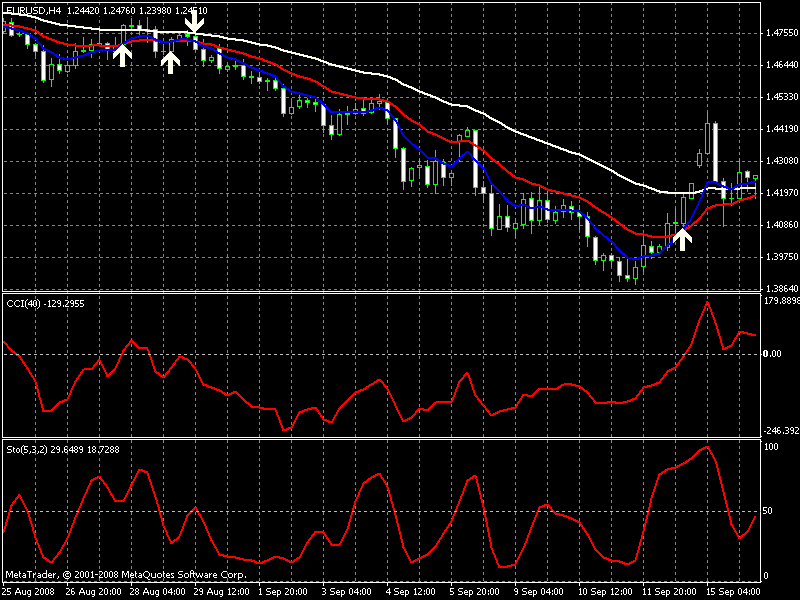This screenshot has height=600, width=800.
Task: Click the Stochastic 50 level label
Action: coord(769,511)
